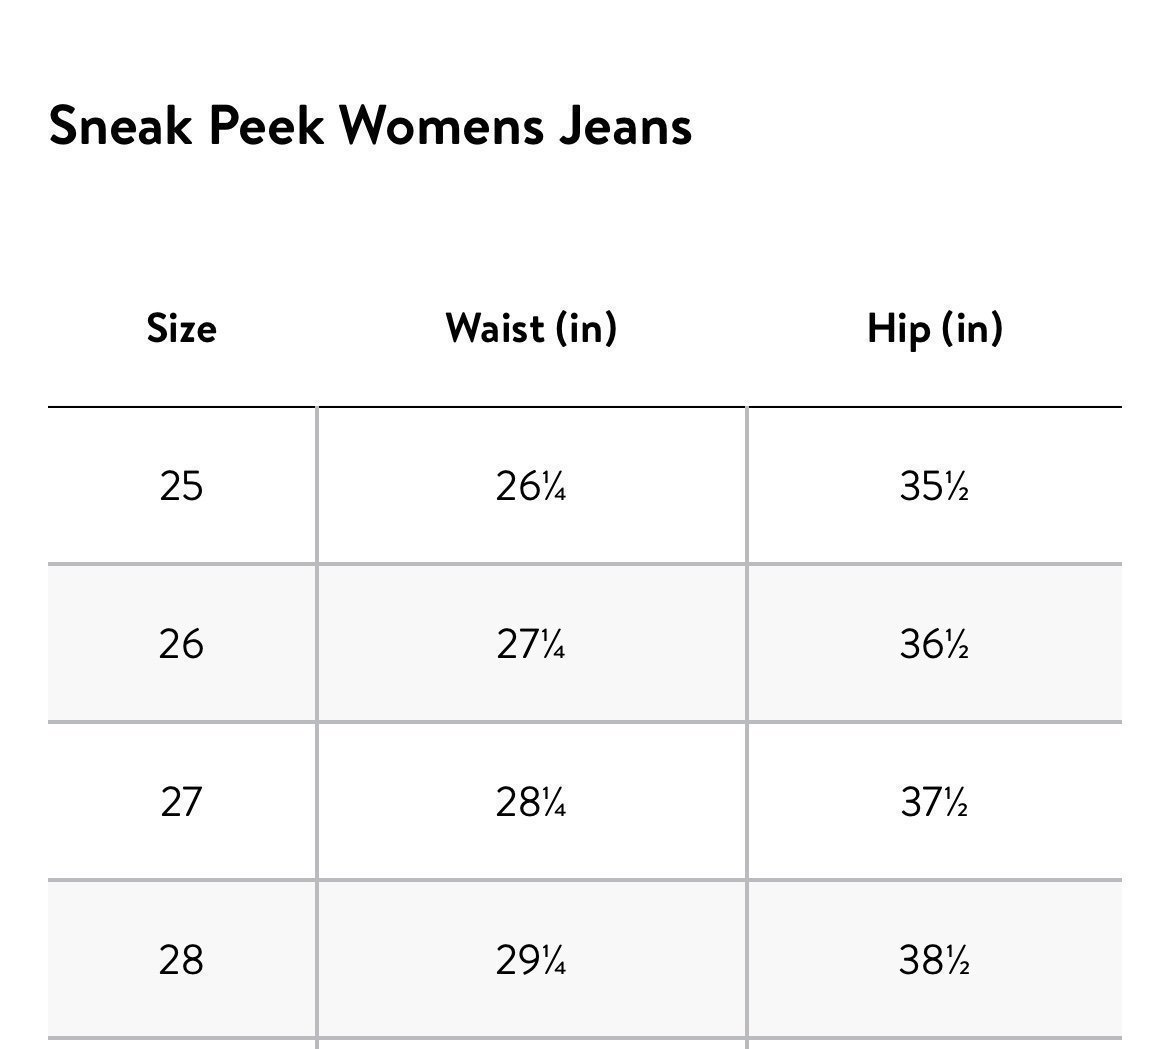Click size 27 cell
This screenshot has width=1170, height=1049.
pyautogui.click(x=181, y=802)
